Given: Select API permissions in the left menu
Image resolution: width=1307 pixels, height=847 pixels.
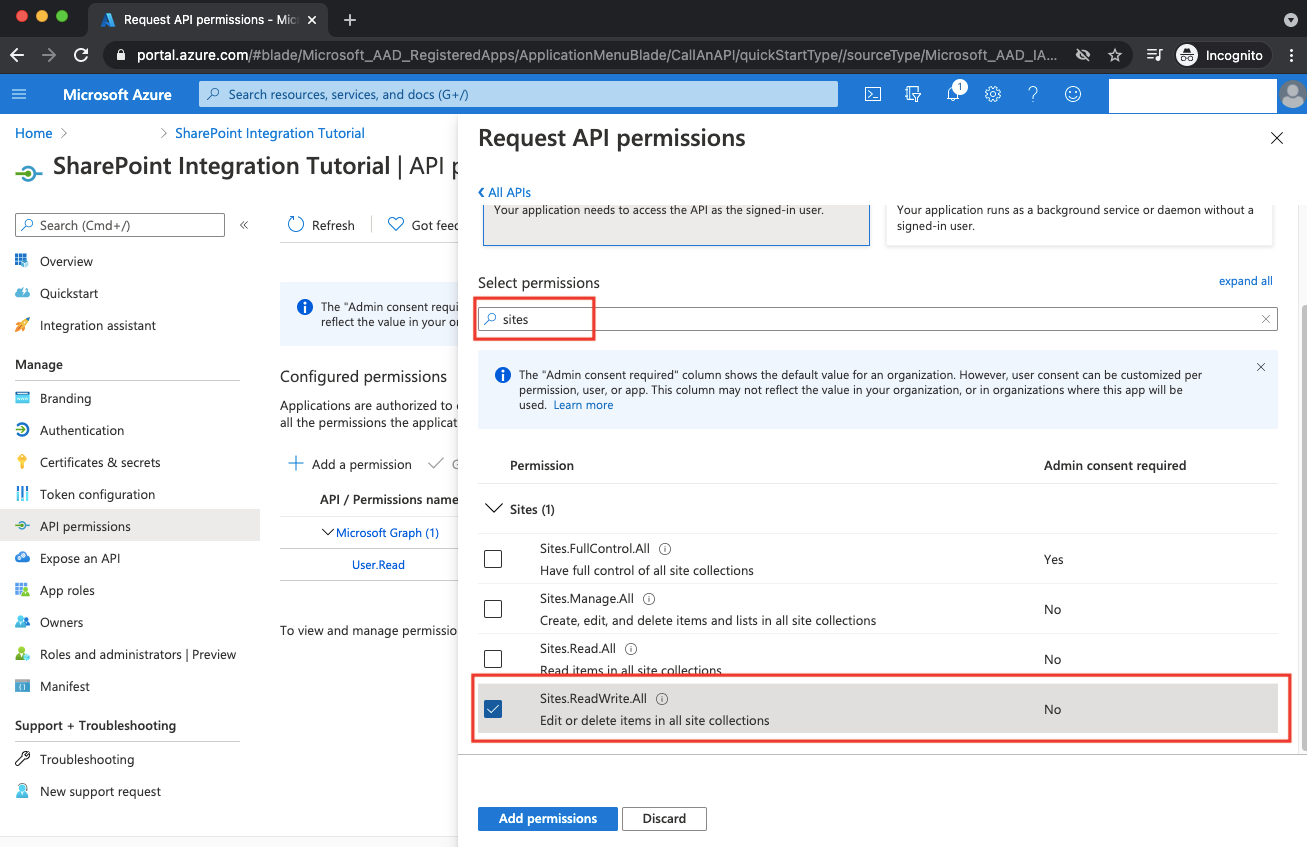Looking at the screenshot, I should pos(130,526).
